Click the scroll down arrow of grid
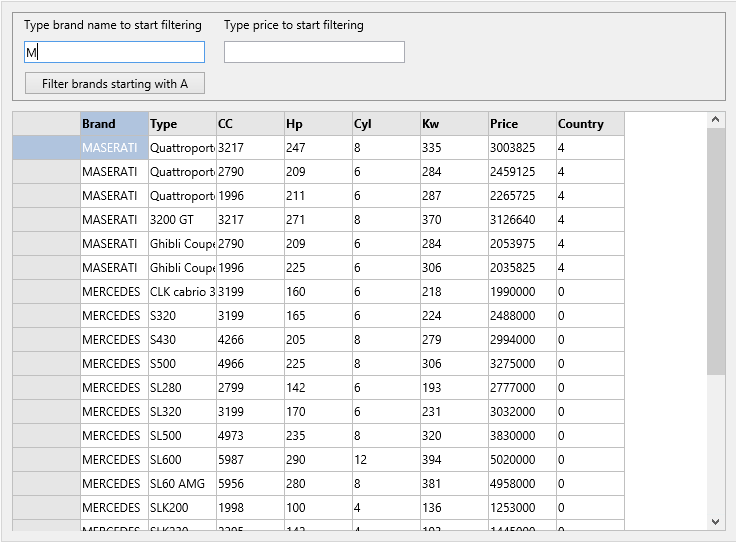The width and height of the screenshot is (736, 542). coord(716,522)
